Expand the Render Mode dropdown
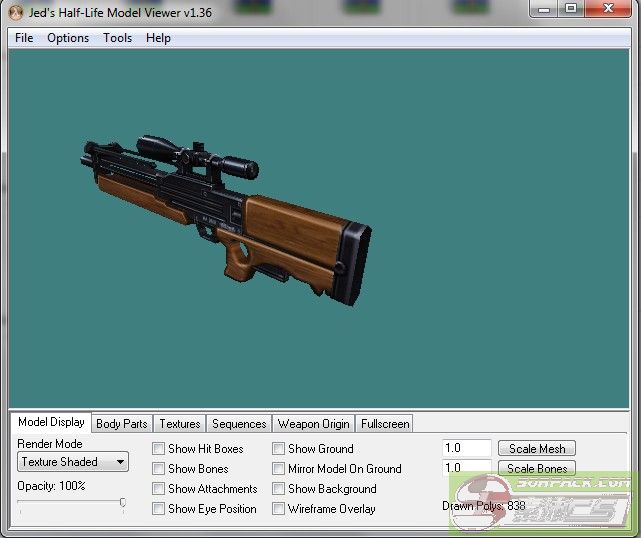 click(74, 462)
